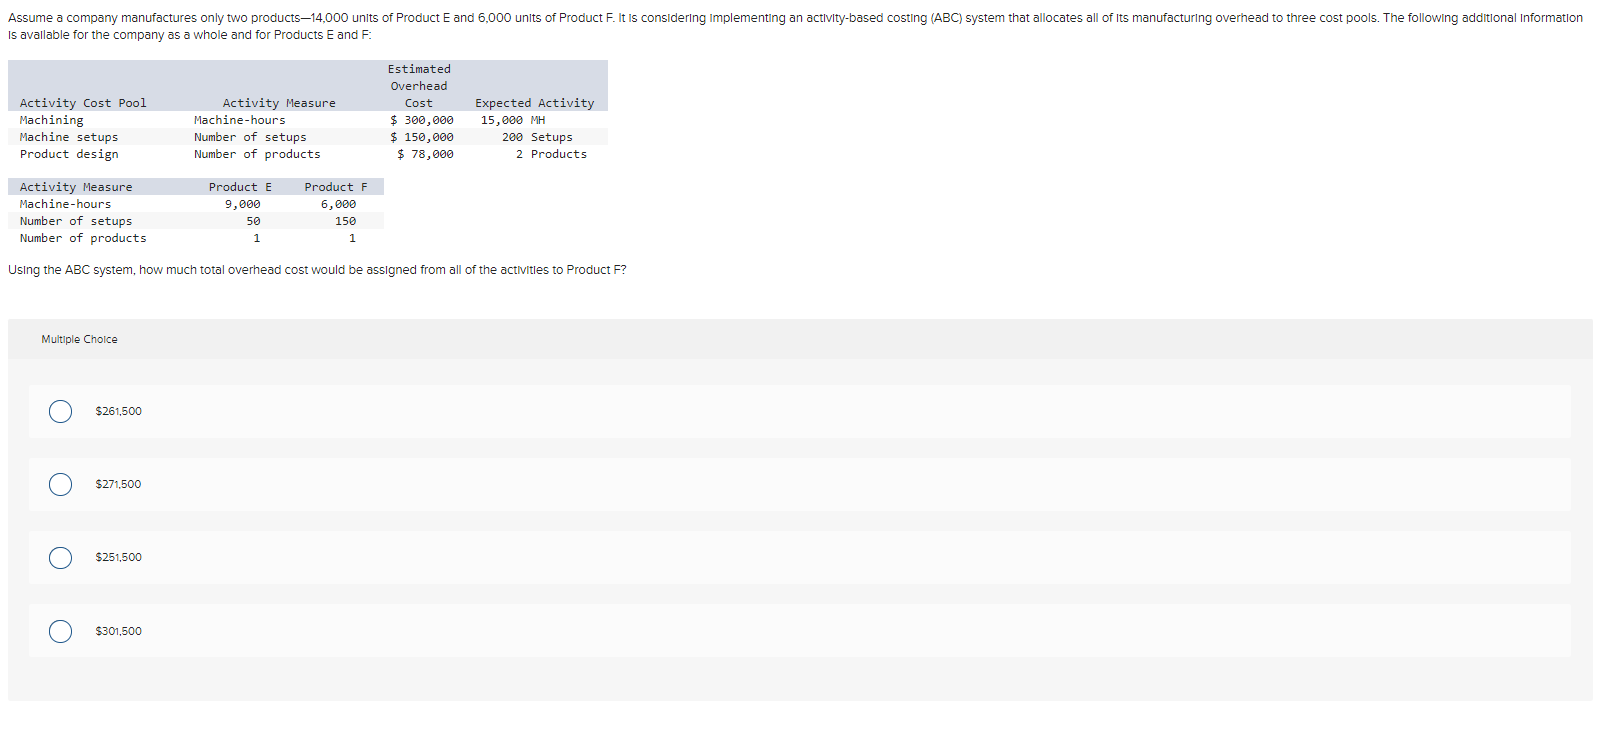Select the $251,500 radio button
Screen dimensions: 1602x735
(x=60, y=558)
